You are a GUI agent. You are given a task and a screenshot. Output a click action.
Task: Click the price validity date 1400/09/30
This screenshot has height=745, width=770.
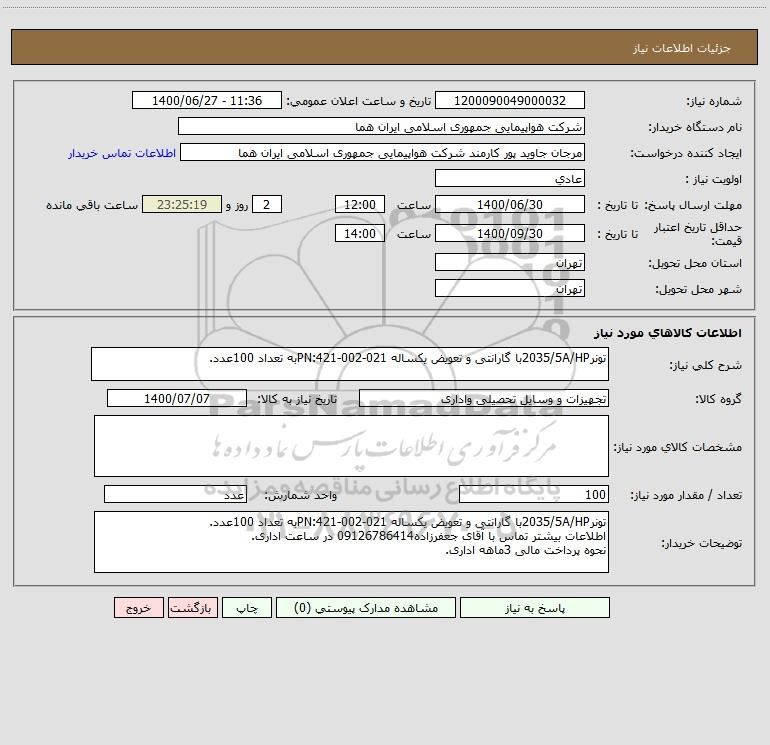tap(510, 233)
